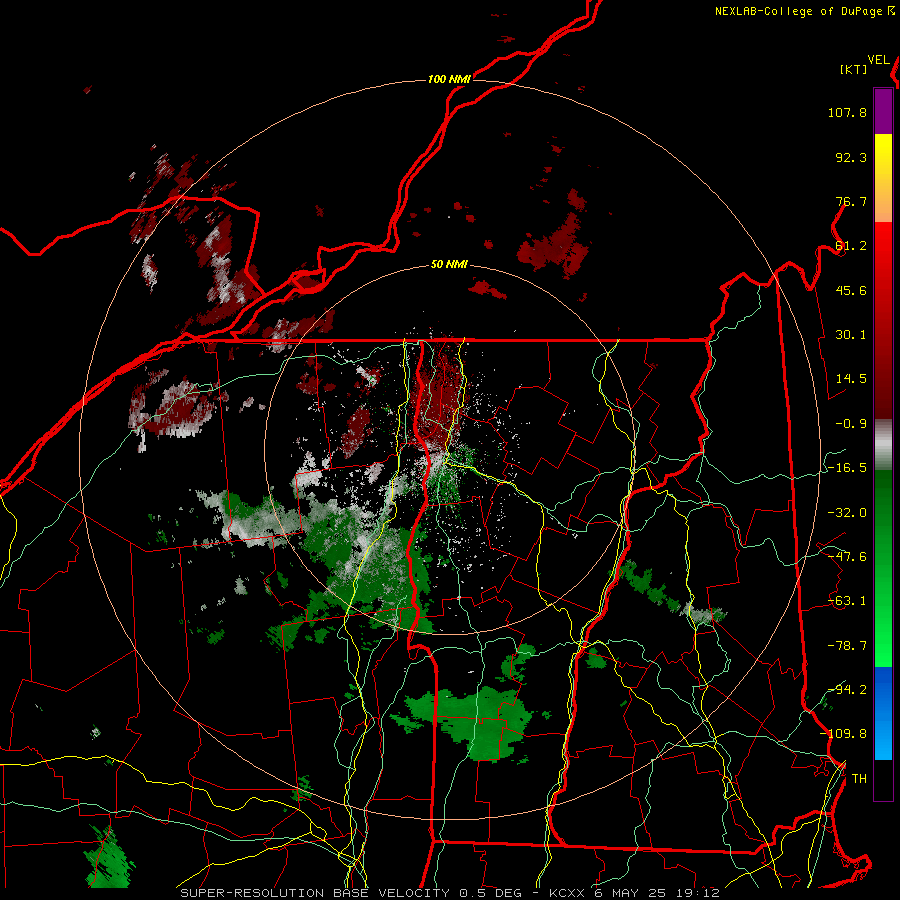Click the -16.5 velocity scale value
Viewport: 900px width, 900px height.
[x=847, y=468]
